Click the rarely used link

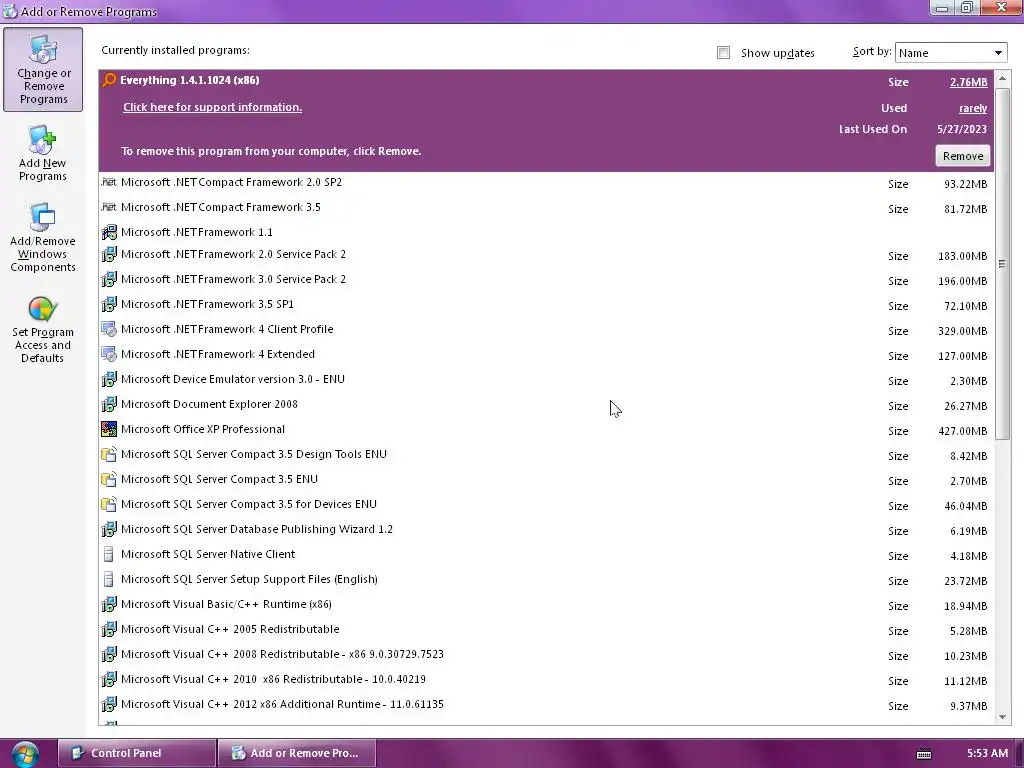pos(973,108)
